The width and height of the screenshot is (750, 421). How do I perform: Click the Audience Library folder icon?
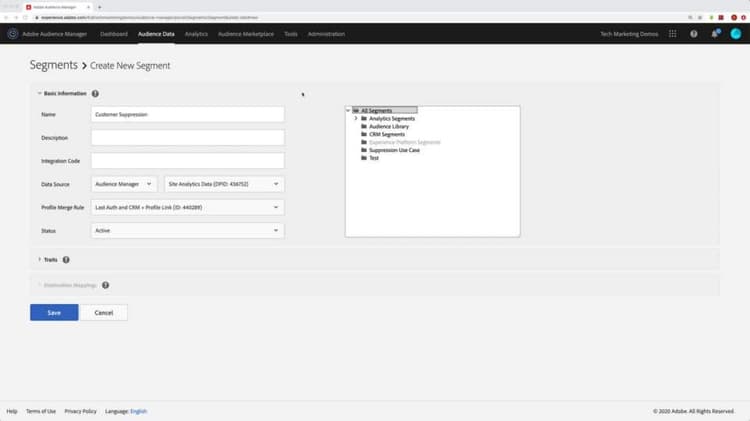click(364, 126)
